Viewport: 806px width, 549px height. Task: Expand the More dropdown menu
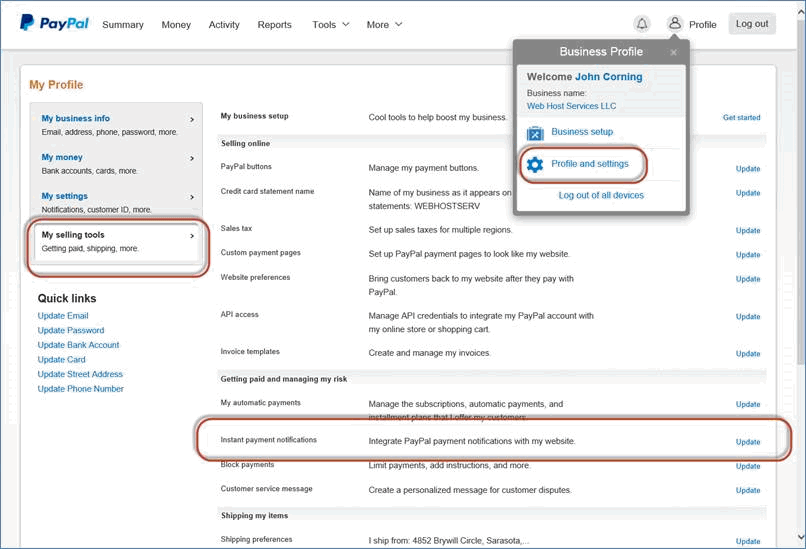click(384, 25)
